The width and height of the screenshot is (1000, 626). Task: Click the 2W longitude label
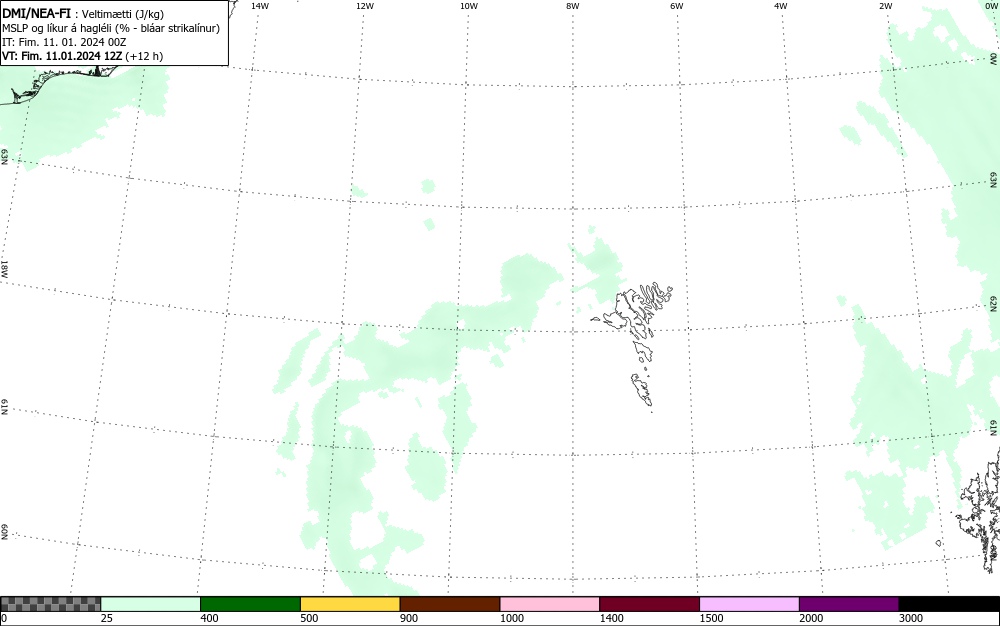click(885, 6)
